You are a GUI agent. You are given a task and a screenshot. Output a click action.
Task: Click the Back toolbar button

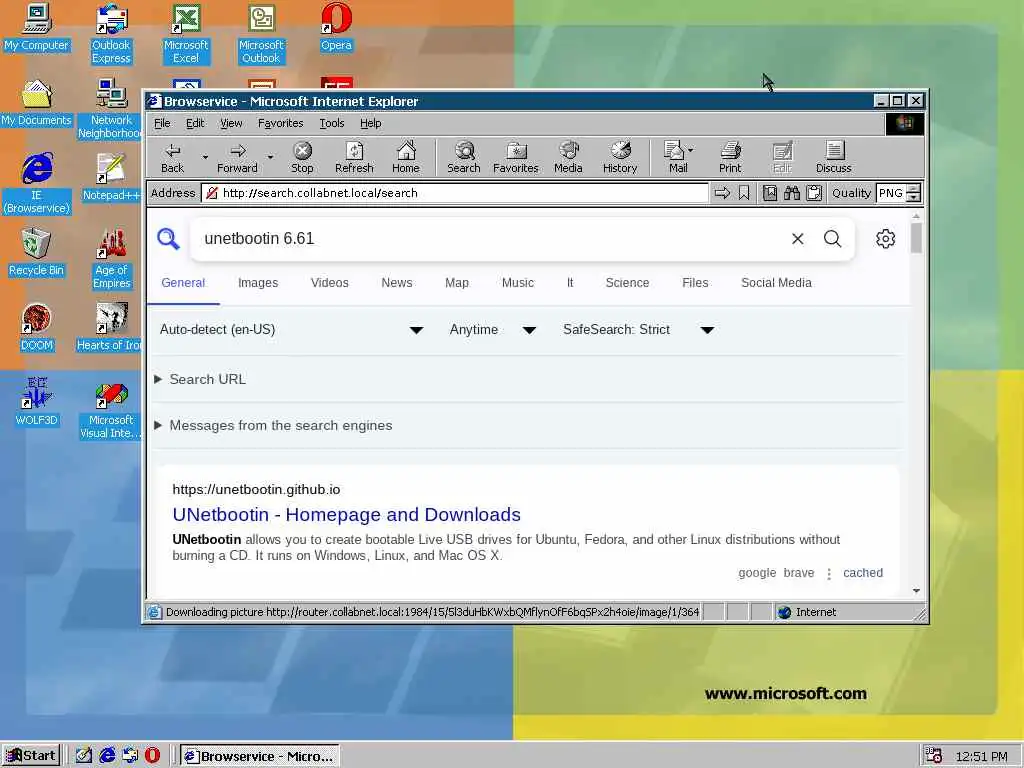pos(172,157)
